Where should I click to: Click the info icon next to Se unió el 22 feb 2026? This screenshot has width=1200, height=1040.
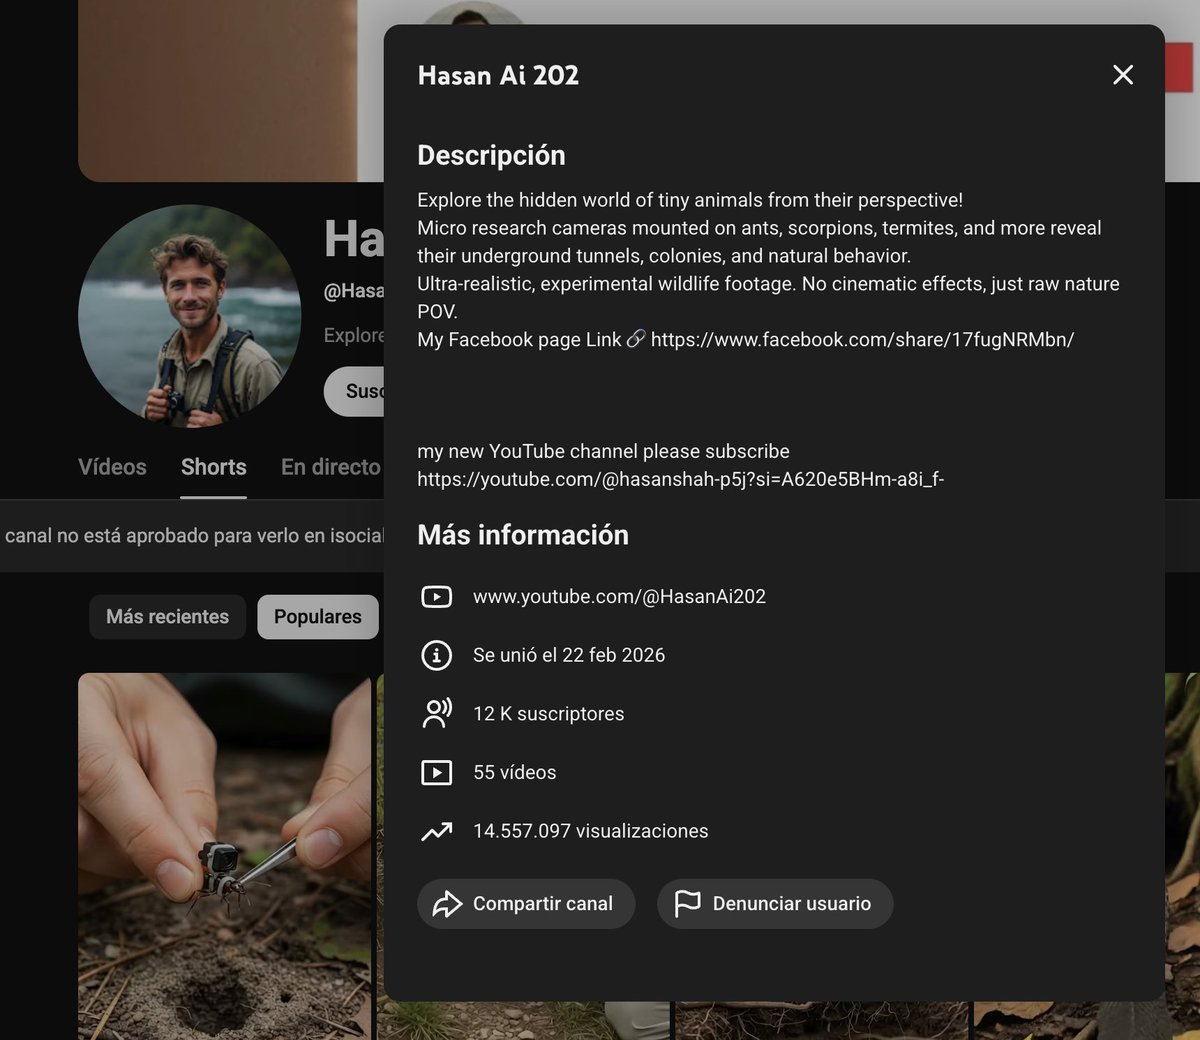click(437, 656)
